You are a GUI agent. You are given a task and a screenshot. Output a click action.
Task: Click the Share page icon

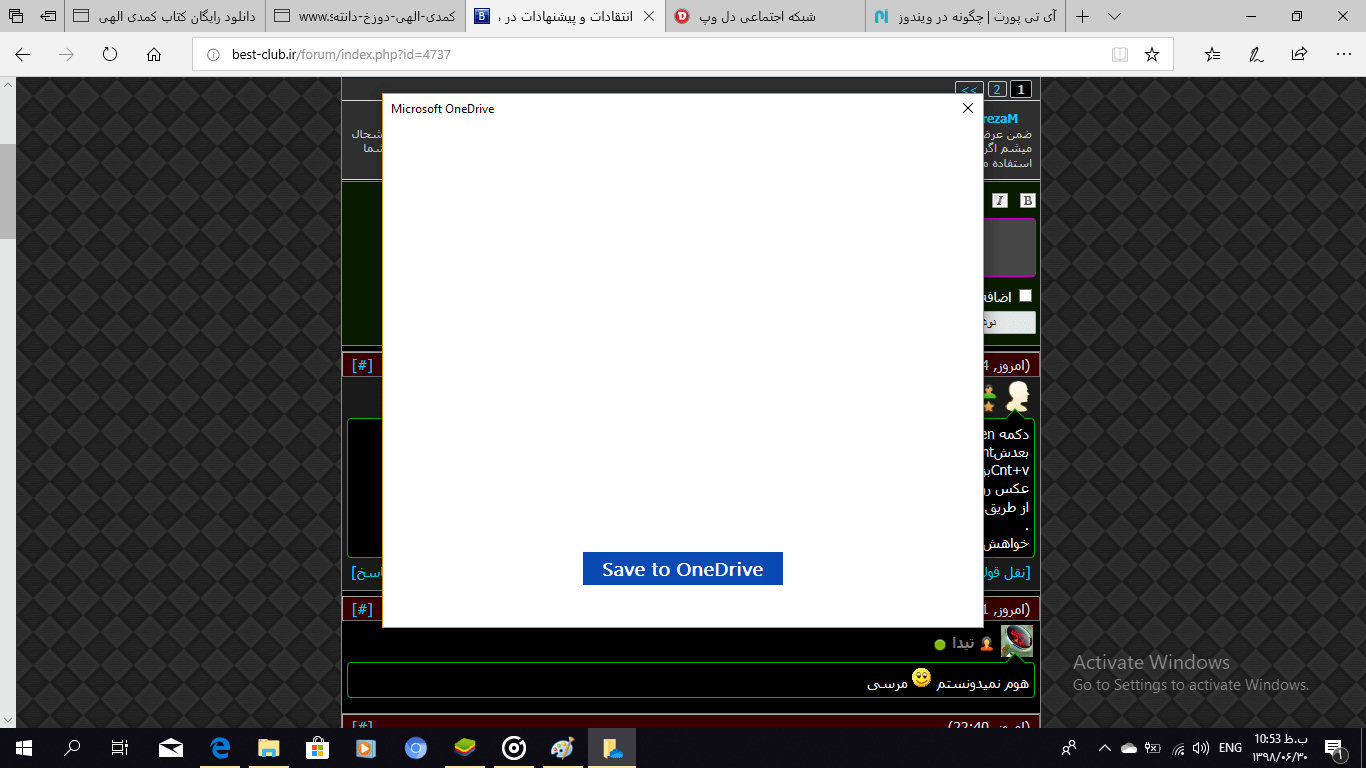point(1299,55)
